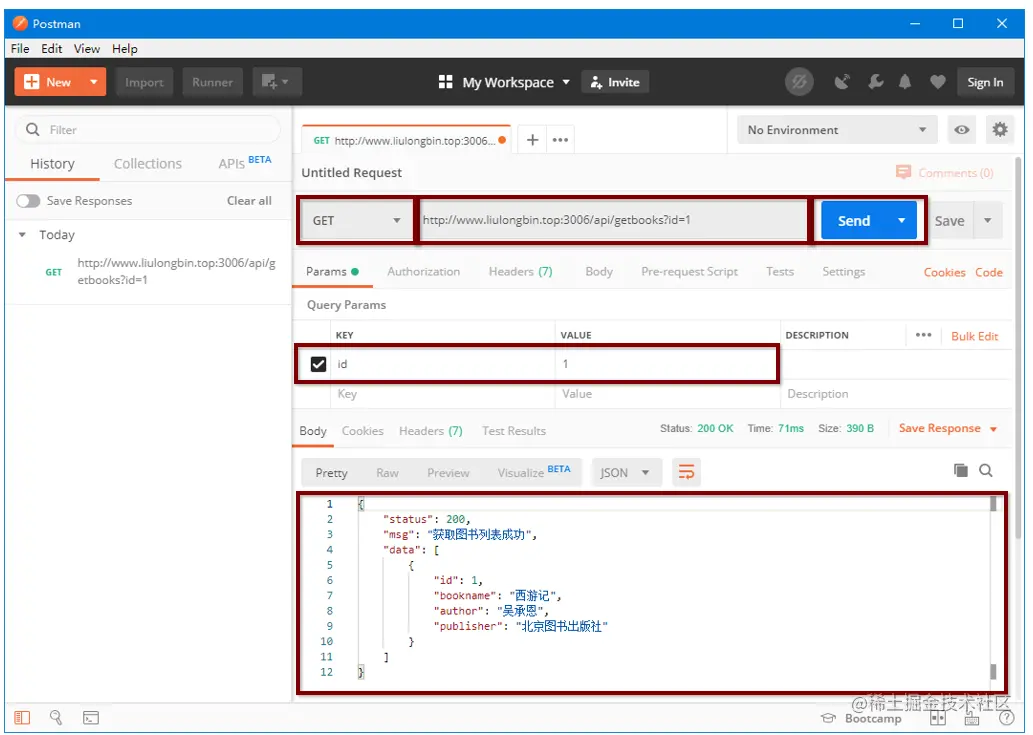1033x735 pixels.
Task: Click the history Filter search field
Action: 148,130
